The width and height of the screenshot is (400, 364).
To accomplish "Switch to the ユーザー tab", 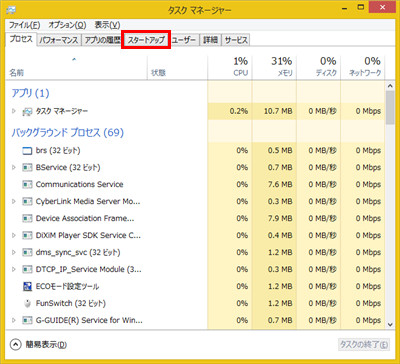I will (x=184, y=40).
